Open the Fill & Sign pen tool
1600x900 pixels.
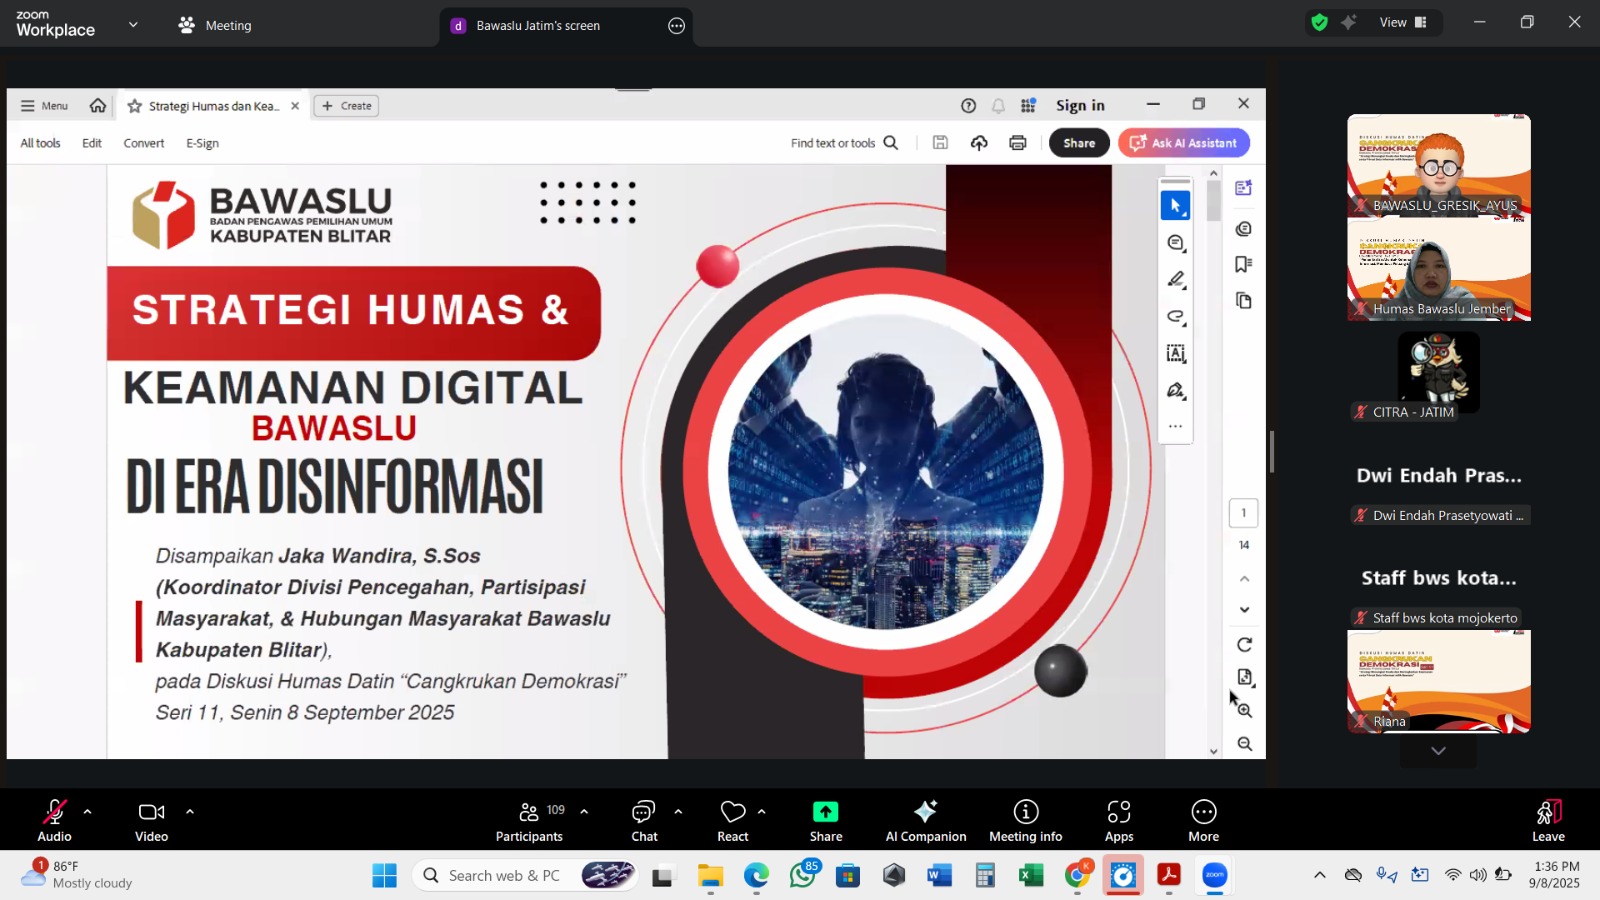pos(1176,390)
